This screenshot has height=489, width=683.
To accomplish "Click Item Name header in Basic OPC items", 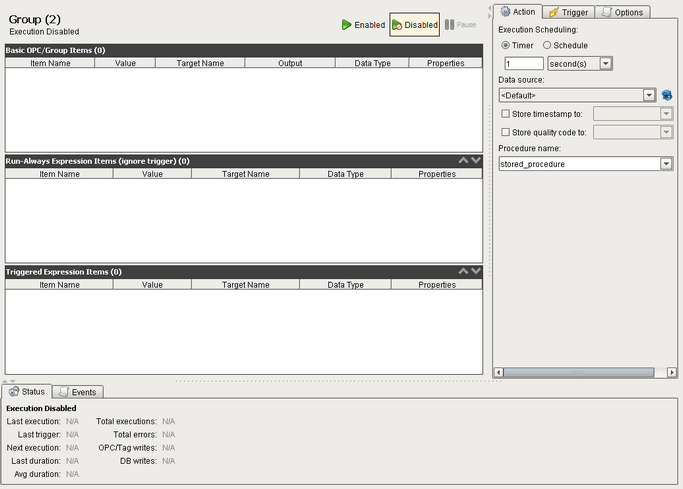I will [50, 63].
